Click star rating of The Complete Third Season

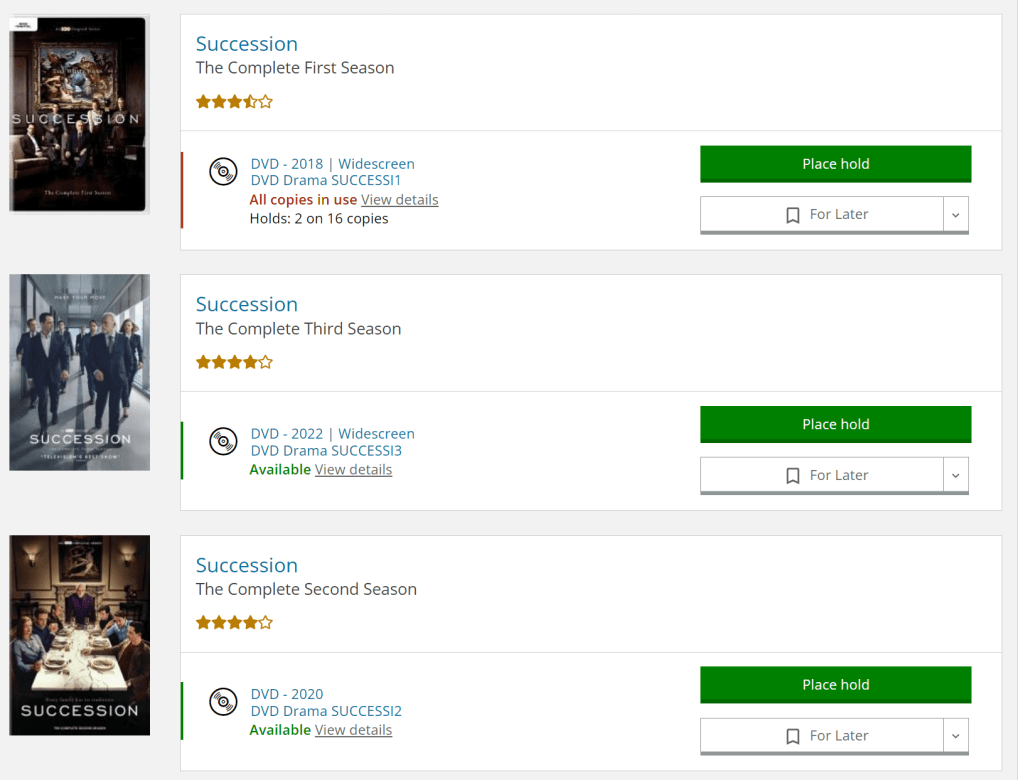[x=234, y=362]
